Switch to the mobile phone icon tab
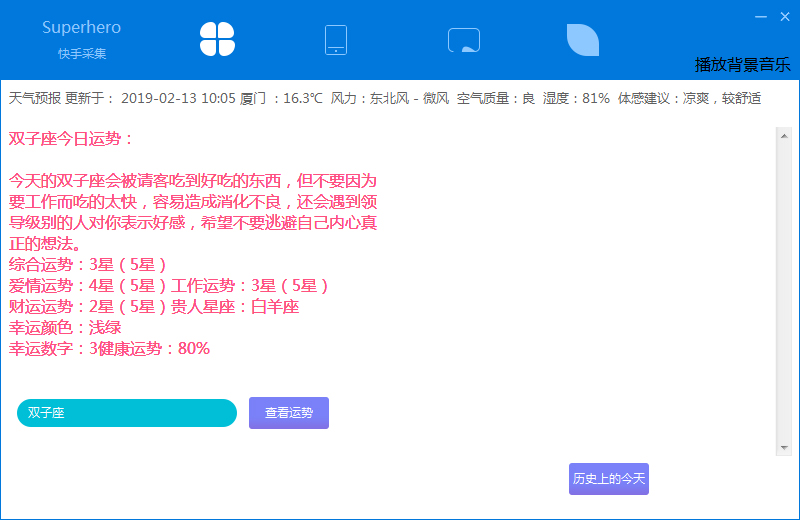The image size is (800, 520). [x=336, y=39]
